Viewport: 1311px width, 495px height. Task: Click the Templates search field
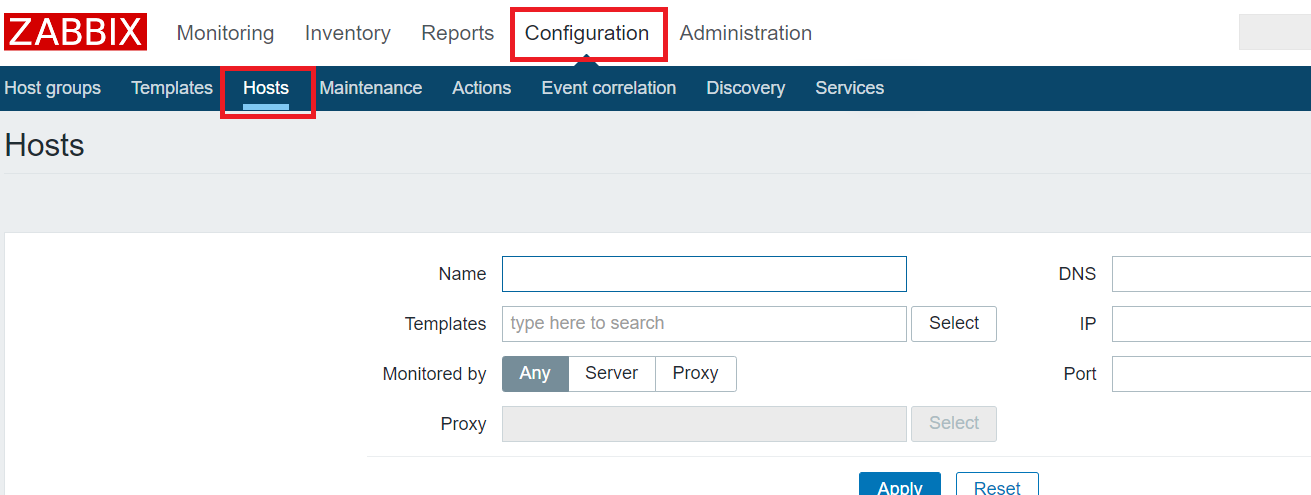[704, 324]
